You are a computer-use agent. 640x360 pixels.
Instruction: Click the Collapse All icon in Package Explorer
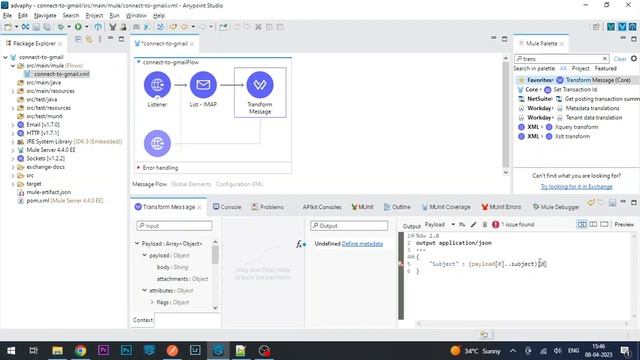(x=78, y=39)
